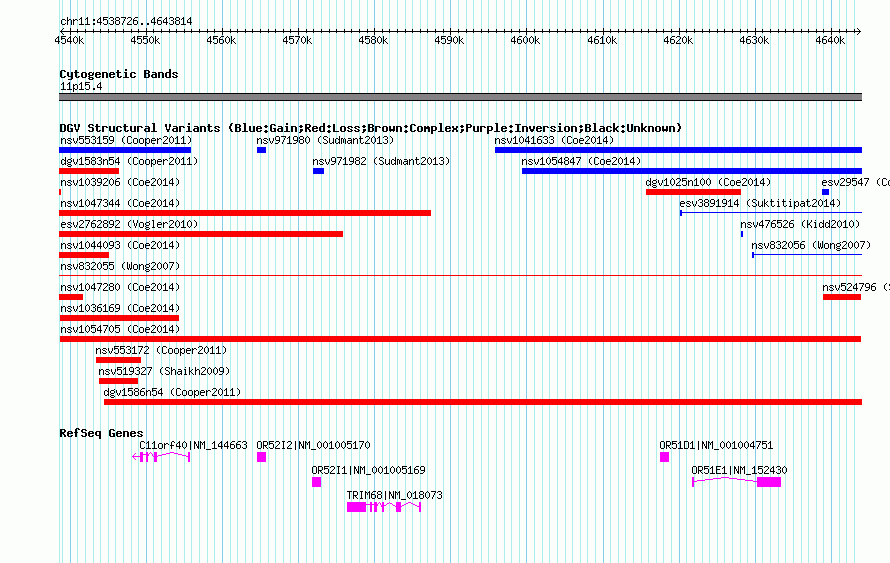Click the nsv524796 red bar
Viewport: 890px width, 563px height.
(842, 297)
